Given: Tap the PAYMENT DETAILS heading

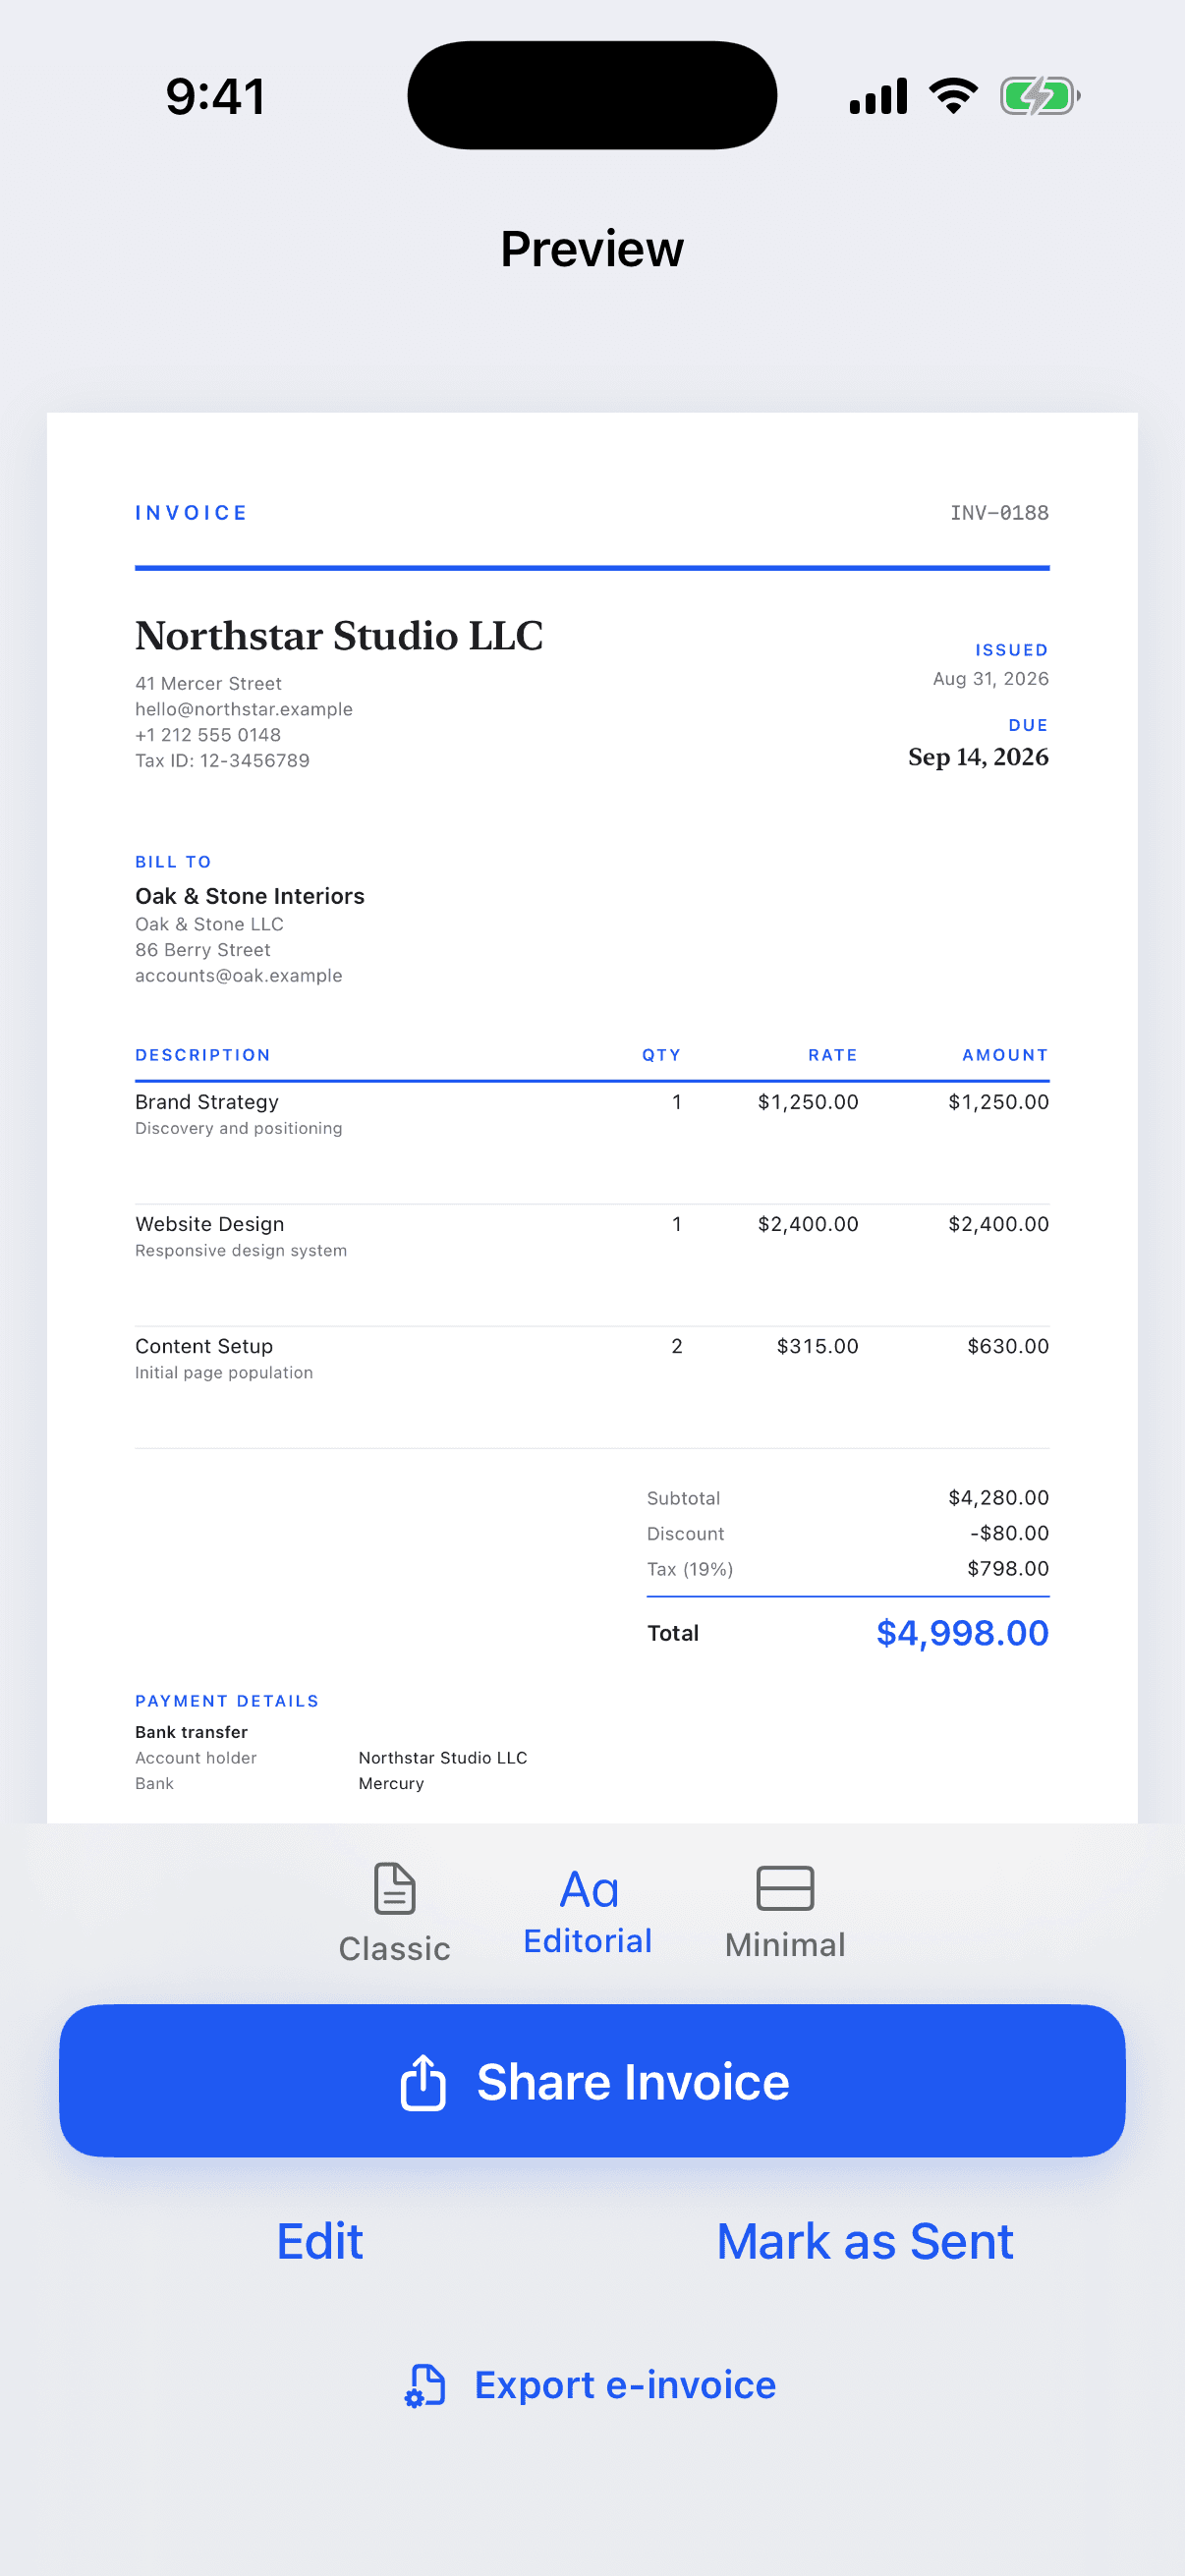Looking at the screenshot, I should (x=227, y=1701).
